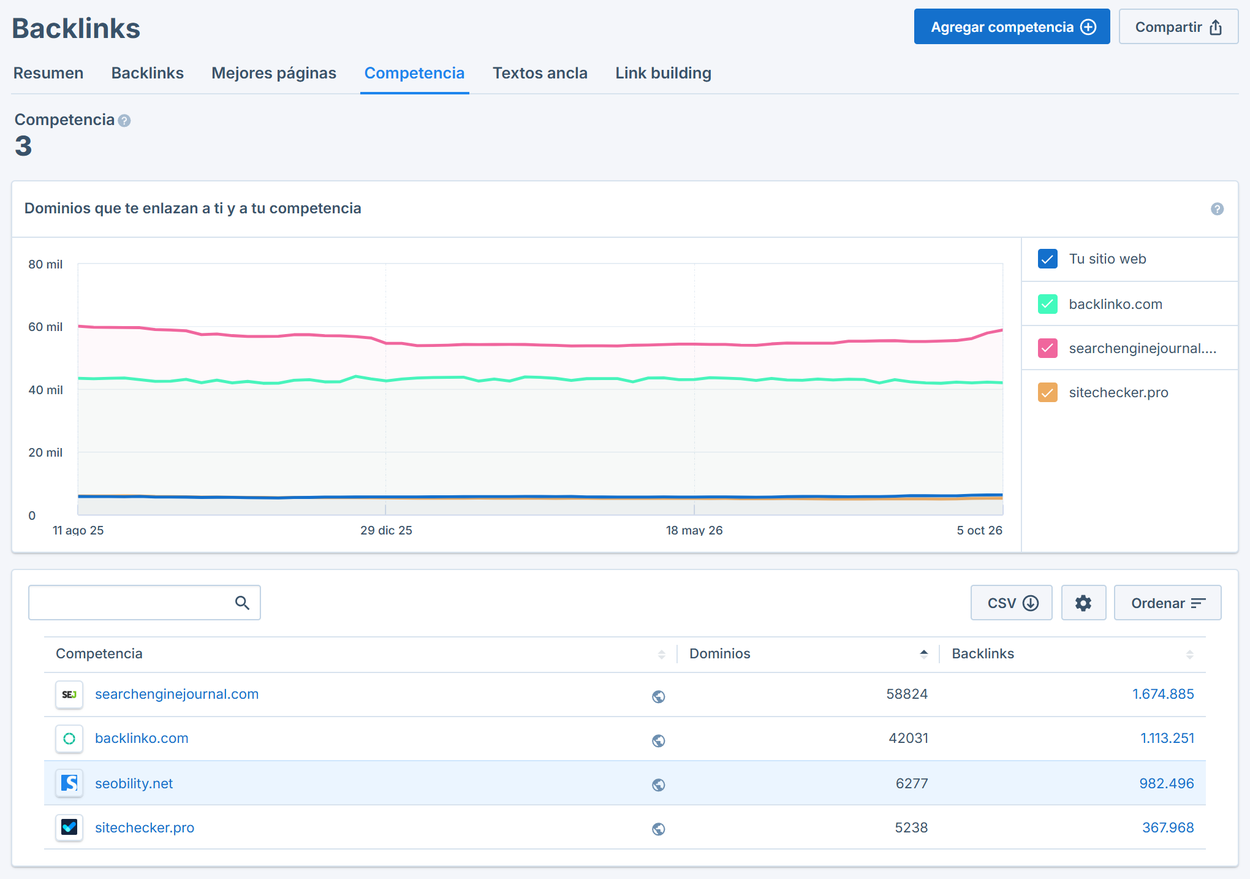
Task: Open the Link building tab
Action: (x=663, y=73)
